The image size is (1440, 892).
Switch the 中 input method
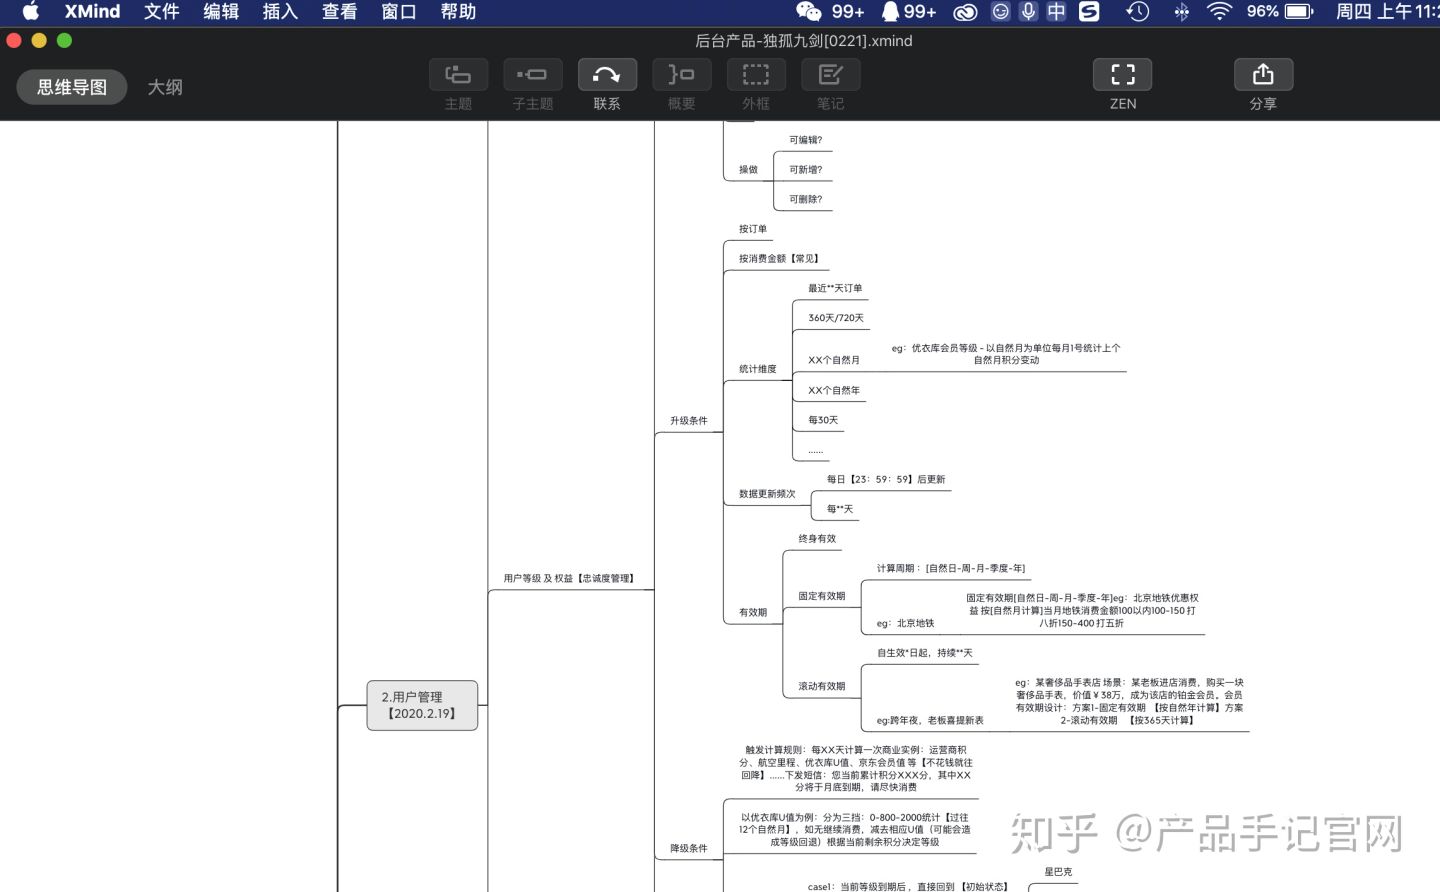(1055, 12)
